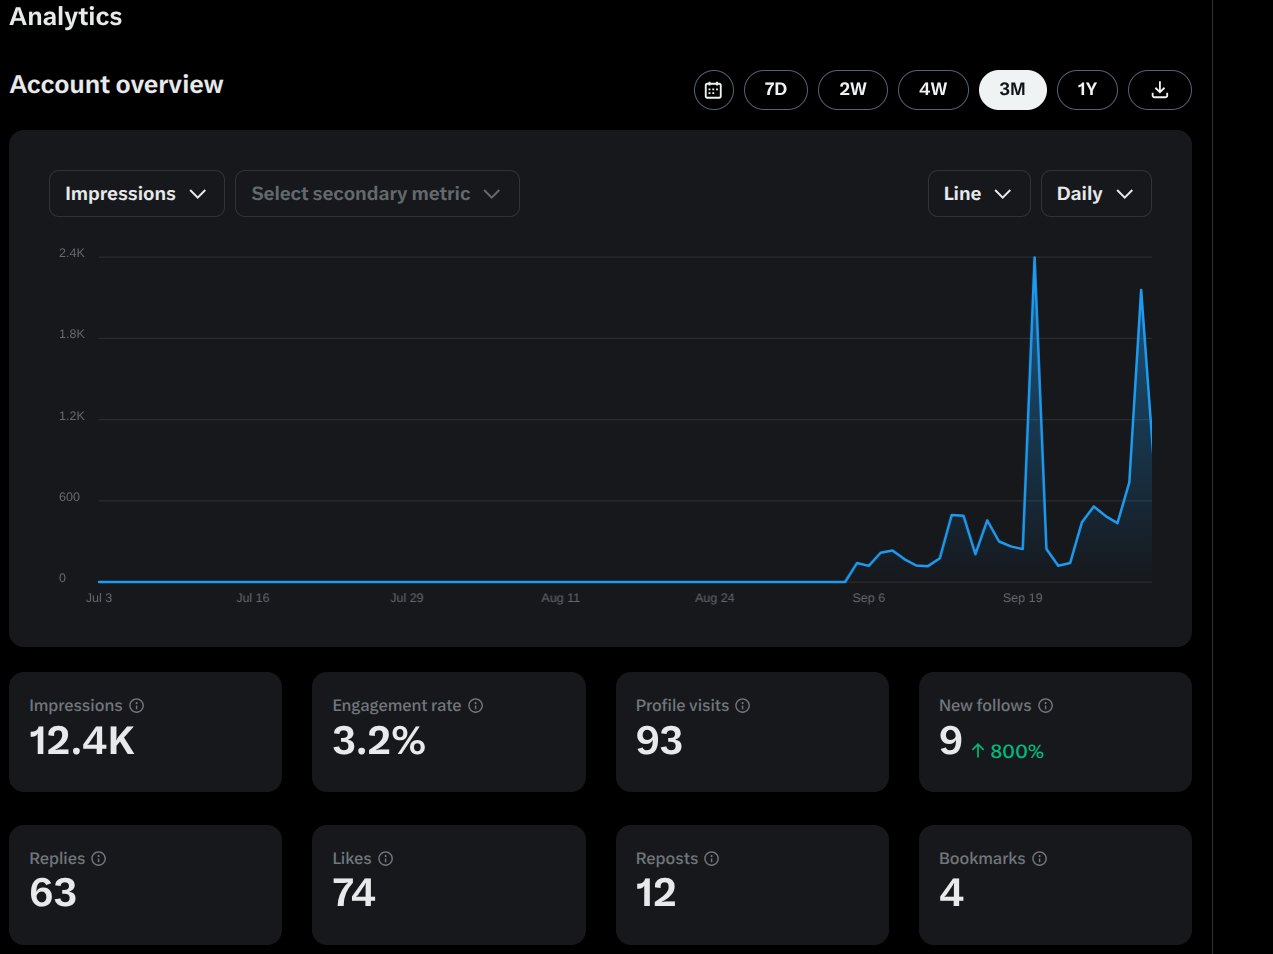Click the 3.2% engagement rate value
Viewport: 1273px width, 954px height.
pyautogui.click(x=379, y=742)
